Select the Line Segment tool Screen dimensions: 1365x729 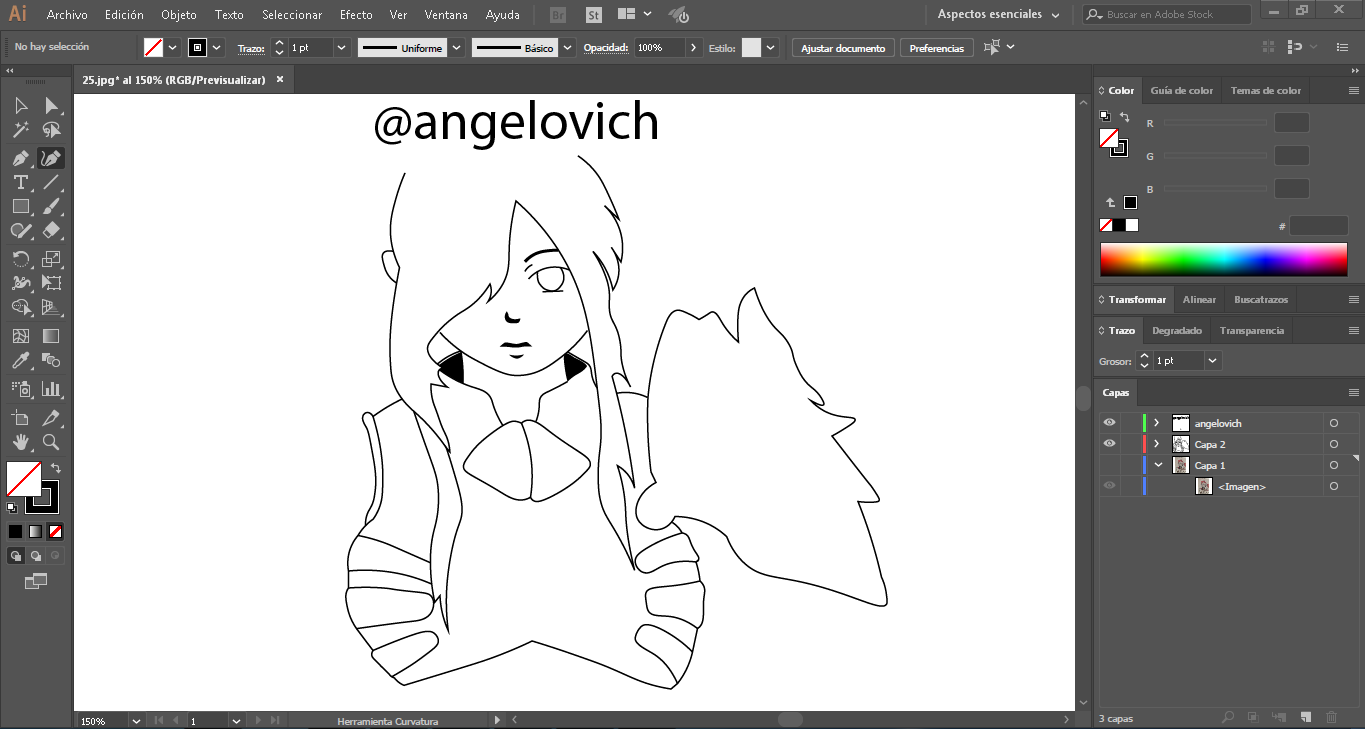tap(51, 182)
